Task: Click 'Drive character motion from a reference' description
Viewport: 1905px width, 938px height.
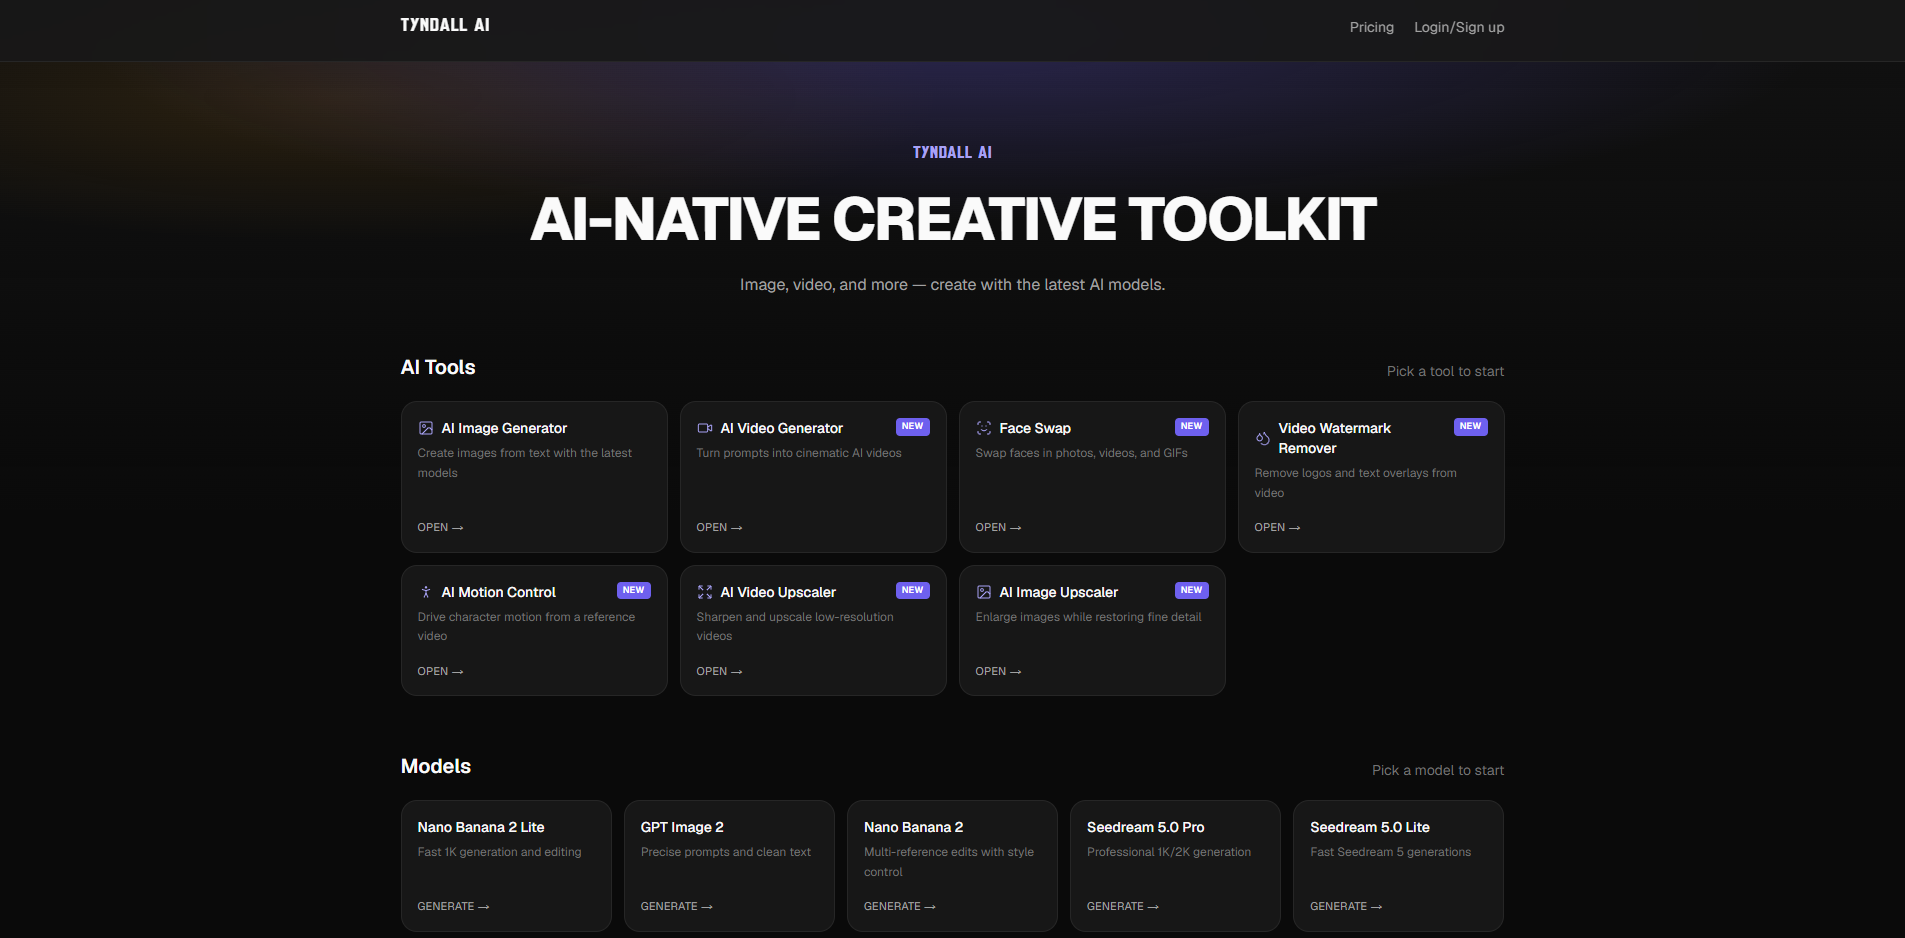Action: 526,626
